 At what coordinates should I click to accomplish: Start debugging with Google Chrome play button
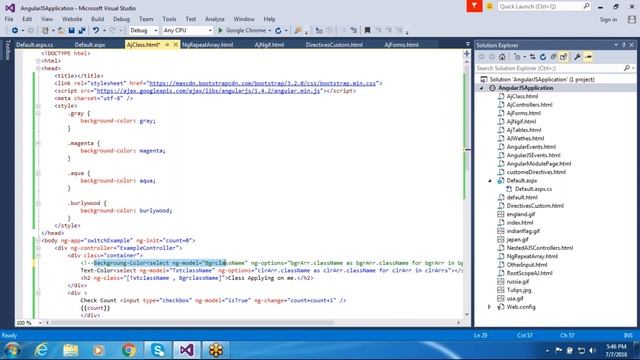220,31
